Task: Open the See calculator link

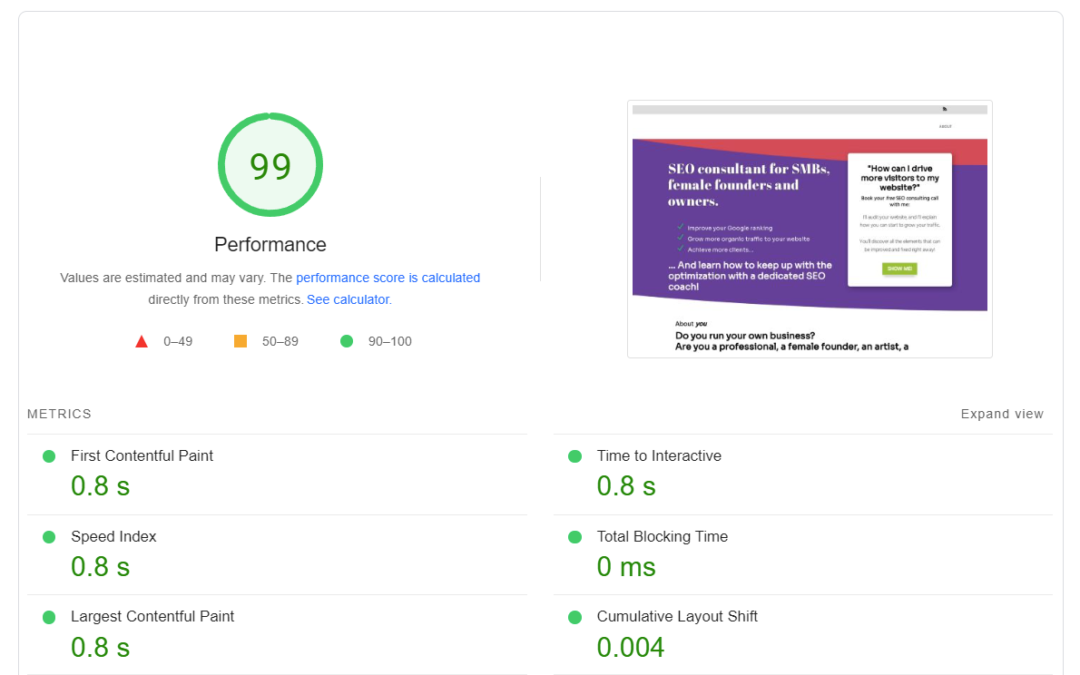Action: pyautogui.click(x=347, y=298)
